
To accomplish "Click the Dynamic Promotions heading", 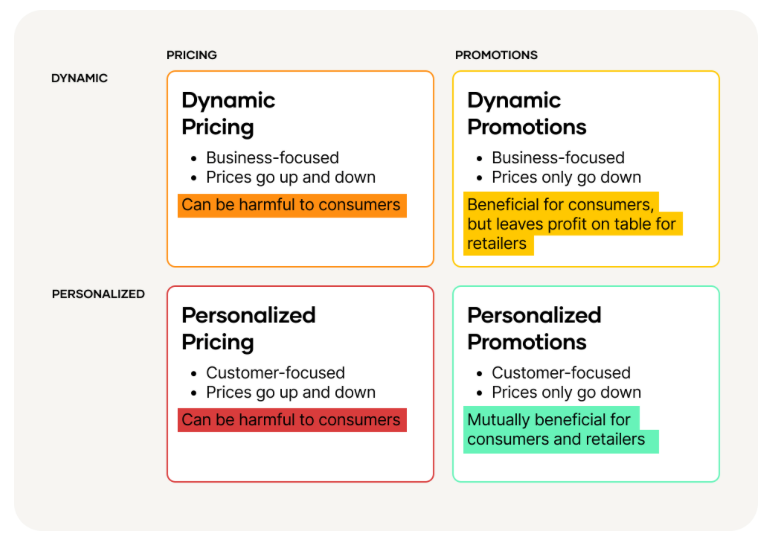I will pos(527,113).
